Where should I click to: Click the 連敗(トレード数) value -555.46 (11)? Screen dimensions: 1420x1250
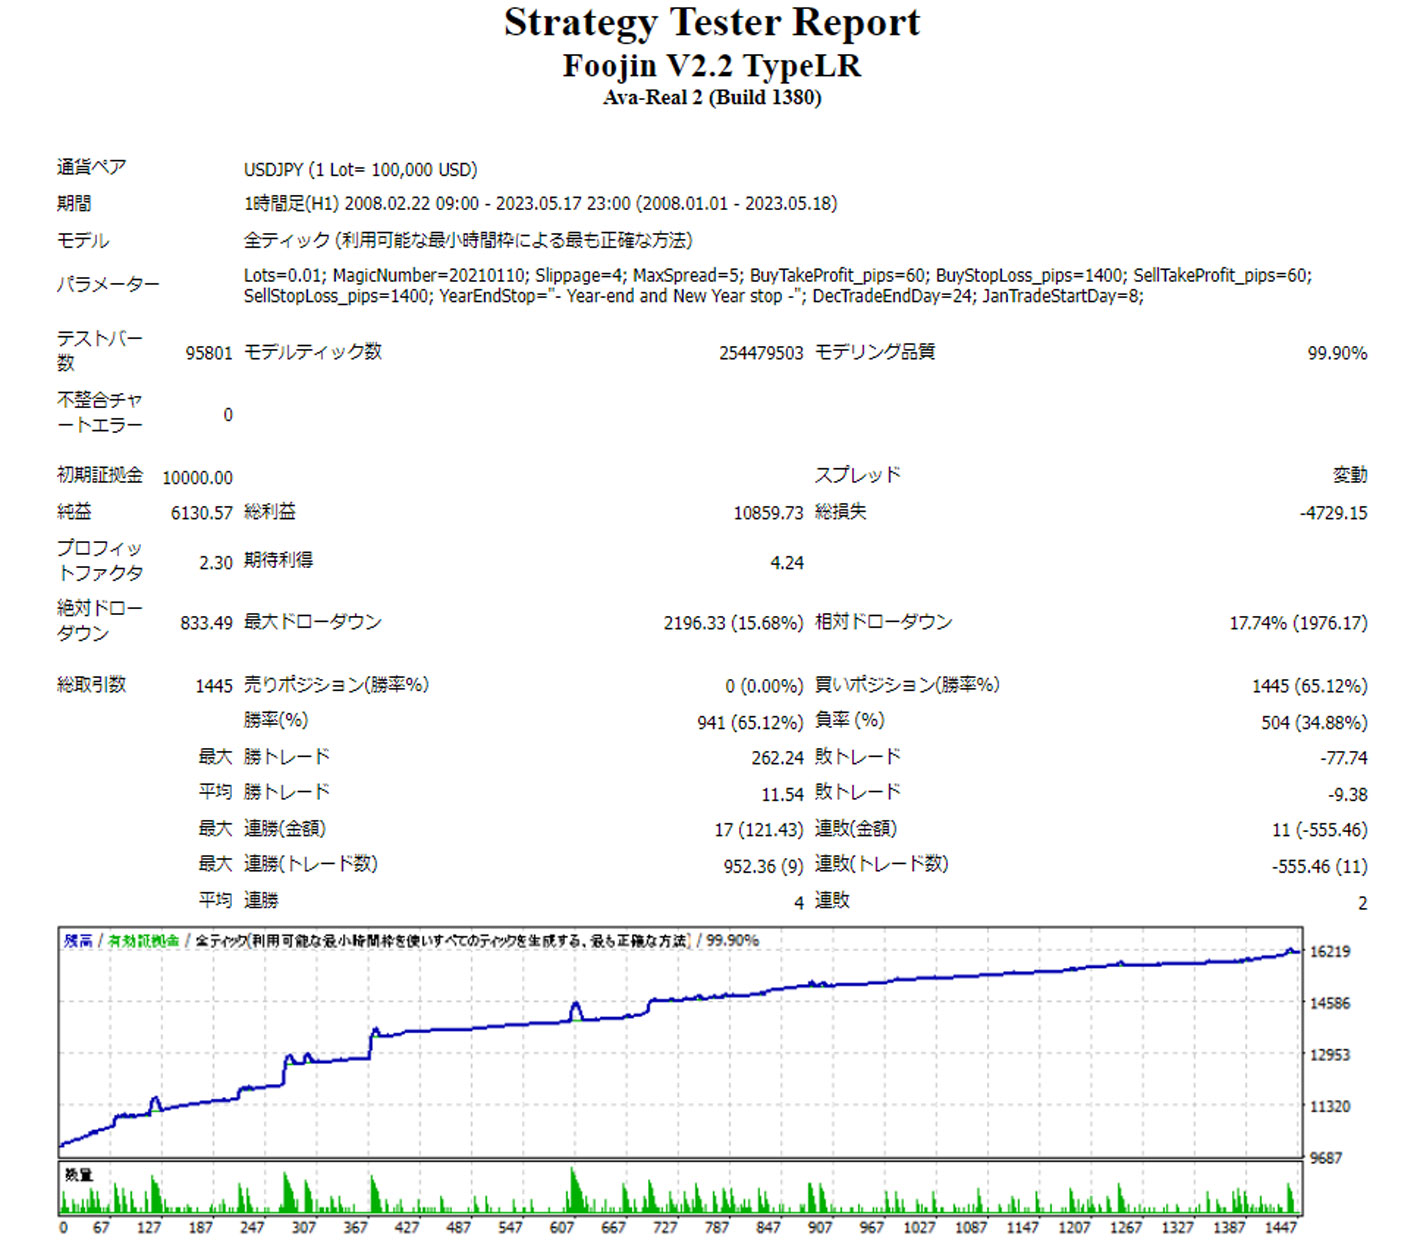pos(1319,866)
